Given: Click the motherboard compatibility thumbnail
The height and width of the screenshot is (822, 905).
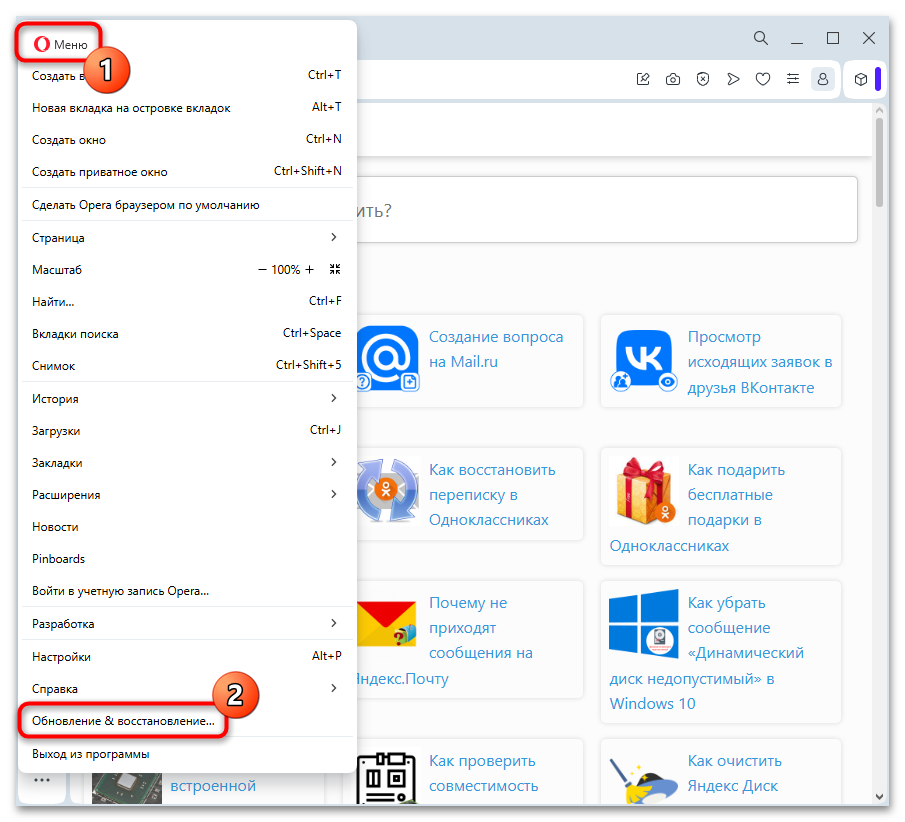Looking at the screenshot, I should pyautogui.click(x=386, y=777).
